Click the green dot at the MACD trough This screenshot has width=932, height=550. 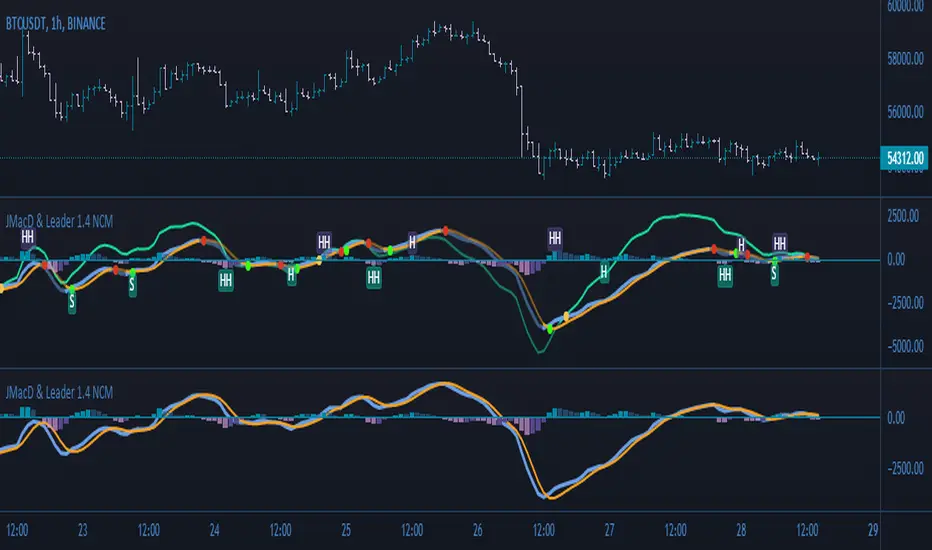click(x=548, y=328)
